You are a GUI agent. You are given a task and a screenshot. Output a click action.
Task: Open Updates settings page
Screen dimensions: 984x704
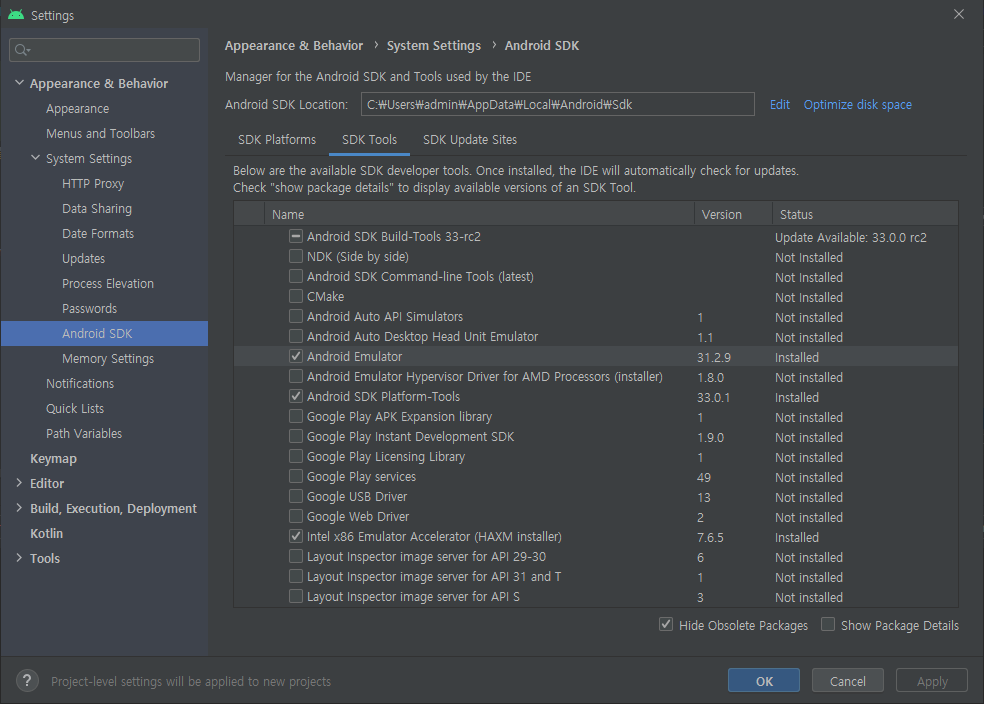click(x=83, y=259)
